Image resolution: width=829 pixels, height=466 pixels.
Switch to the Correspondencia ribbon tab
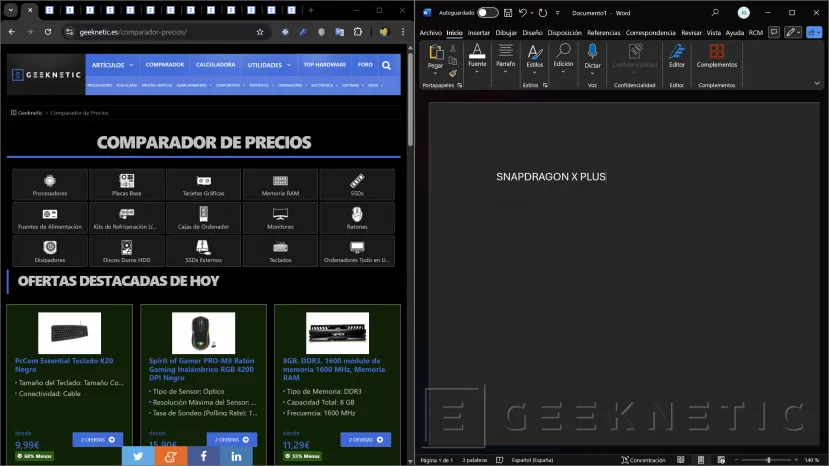(x=650, y=33)
